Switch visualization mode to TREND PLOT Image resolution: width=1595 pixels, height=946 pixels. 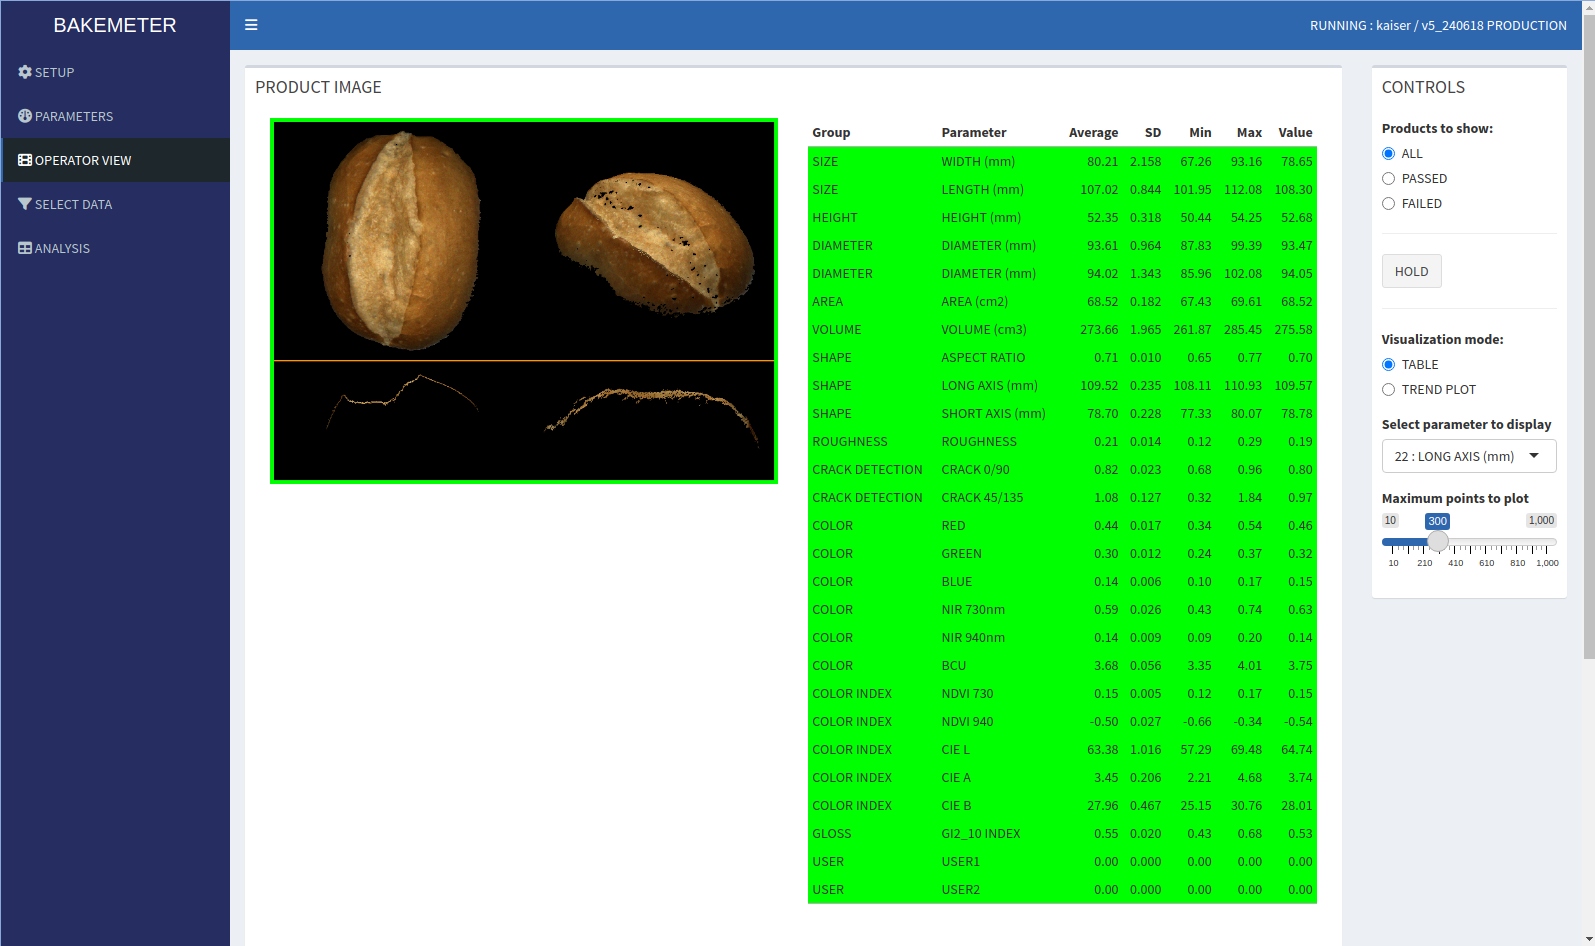(1388, 390)
